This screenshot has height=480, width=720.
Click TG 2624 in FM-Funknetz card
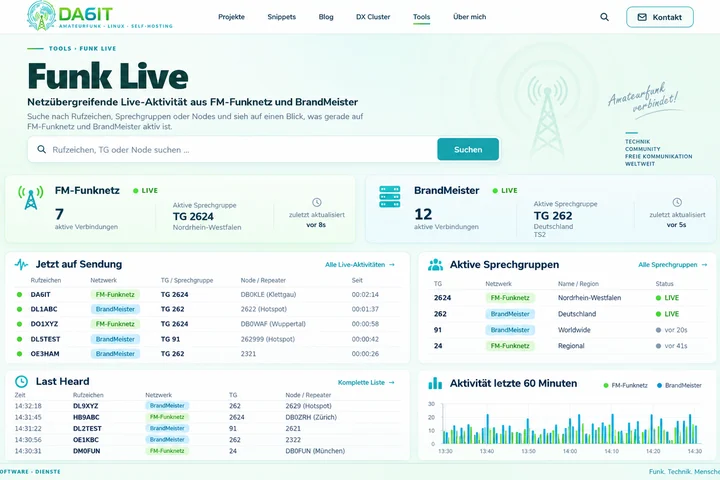pos(193,216)
